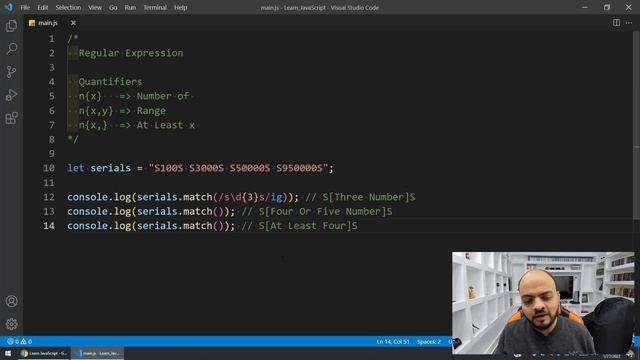Open the Extensions view
640x360 pixels.
pyautogui.click(x=11, y=118)
